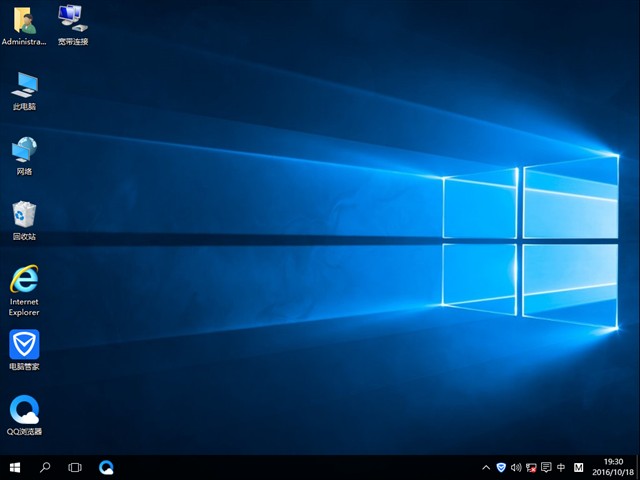Launch QQ Browser pinned on the taskbar
The width and height of the screenshot is (640, 480).
click(x=106, y=467)
